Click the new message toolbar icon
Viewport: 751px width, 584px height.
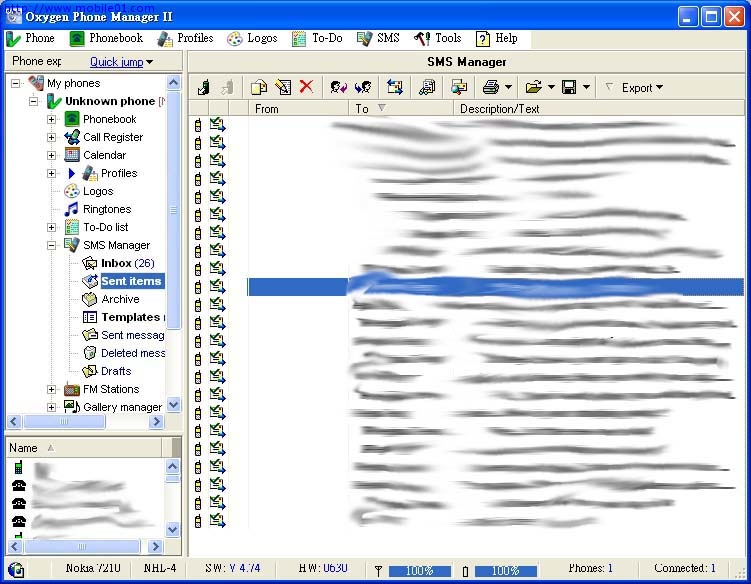(259, 88)
